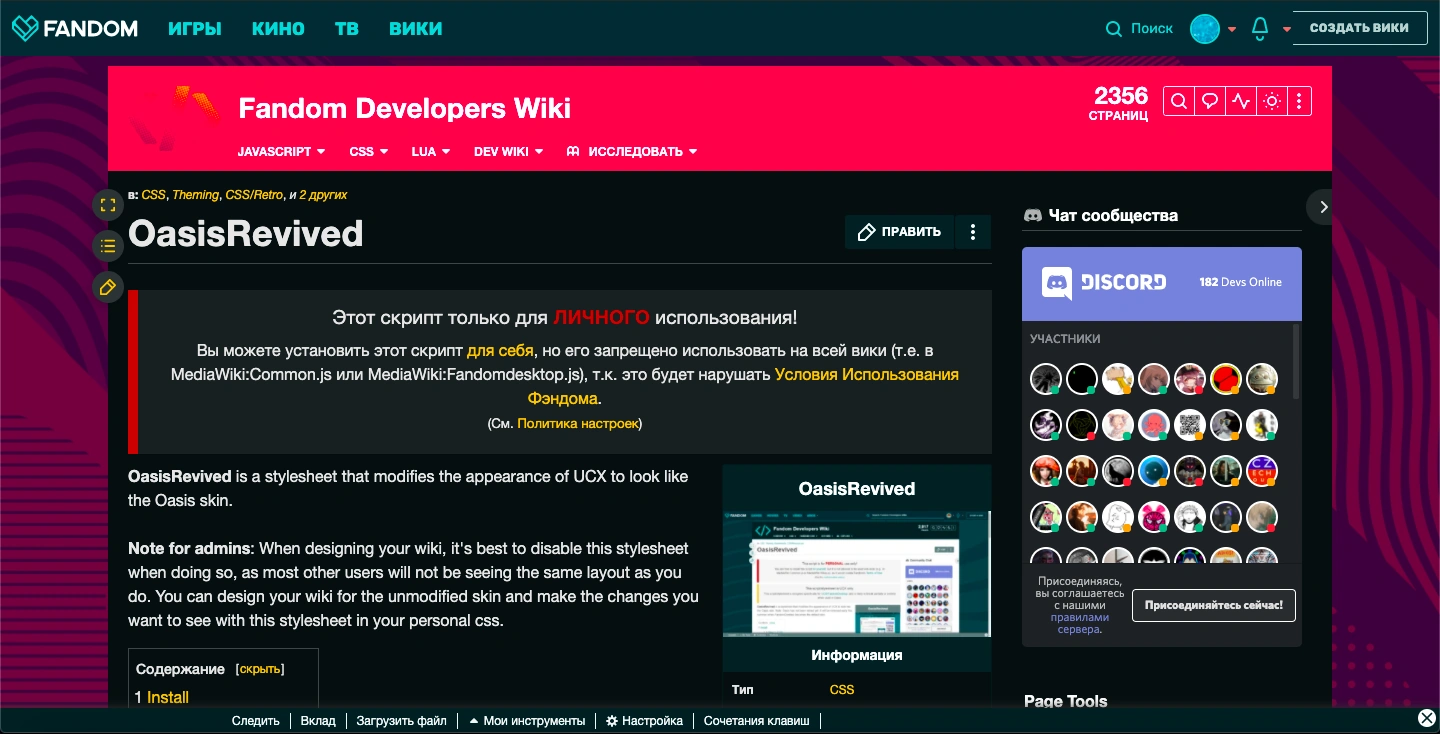Jump to the Install section link
This screenshot has width=1440, height=734.
pyautogui.click(x=168, y=697)
